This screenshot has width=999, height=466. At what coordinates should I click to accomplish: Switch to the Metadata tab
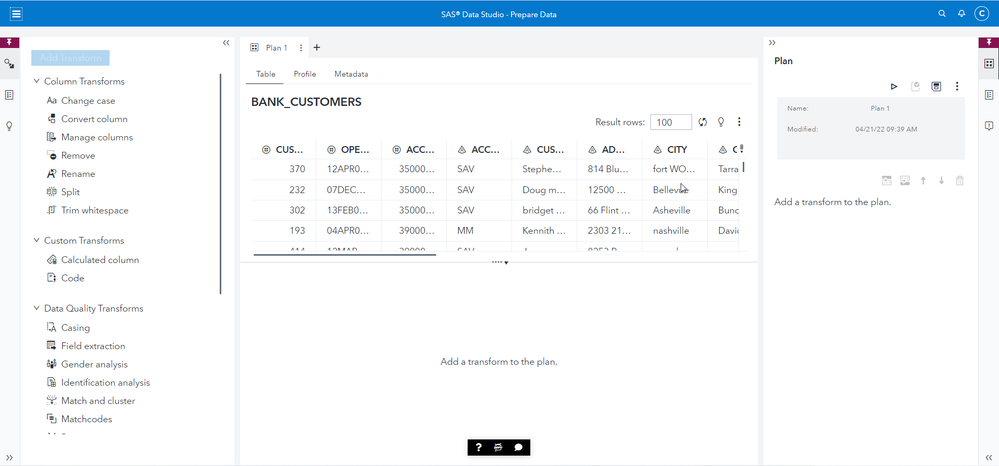pos(351,74)
